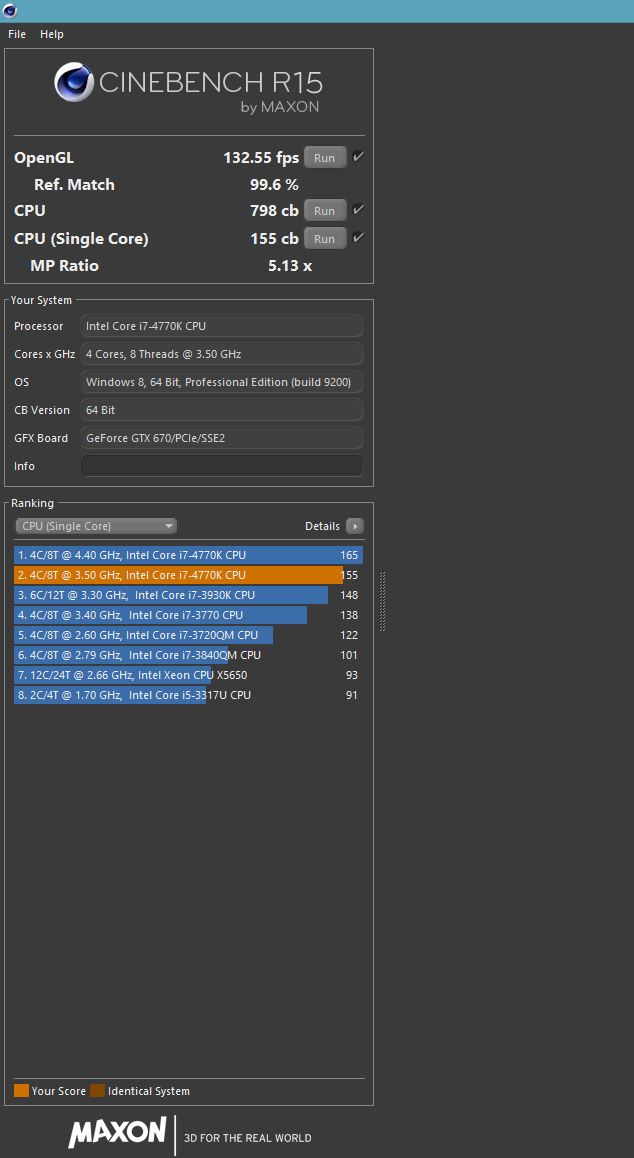Toggle the CPU test checkbox
Screen dimensions: 634x1158
[x=358, y=210]
